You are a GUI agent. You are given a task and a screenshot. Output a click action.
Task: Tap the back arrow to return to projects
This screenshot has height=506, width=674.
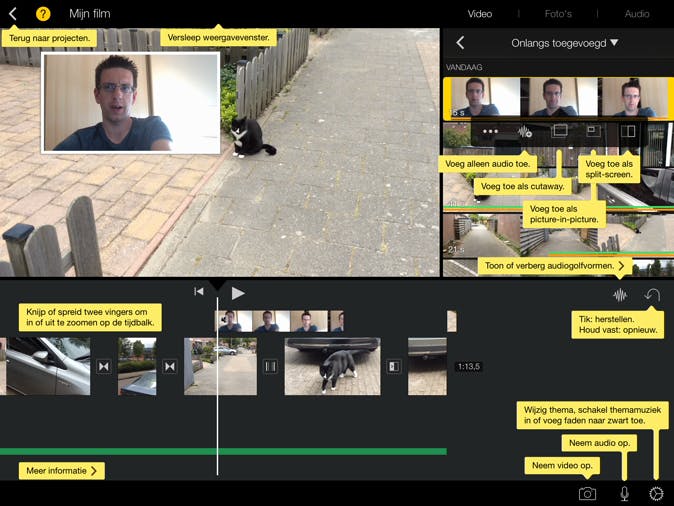pyautogui.click(x=13, y=14)
